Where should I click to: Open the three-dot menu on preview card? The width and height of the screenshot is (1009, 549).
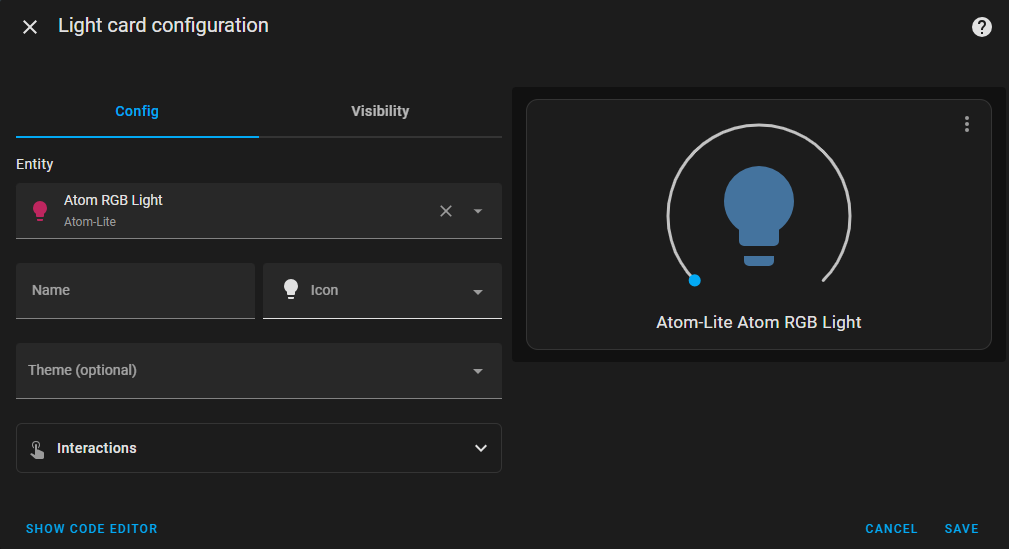click(x=967, y=124)
